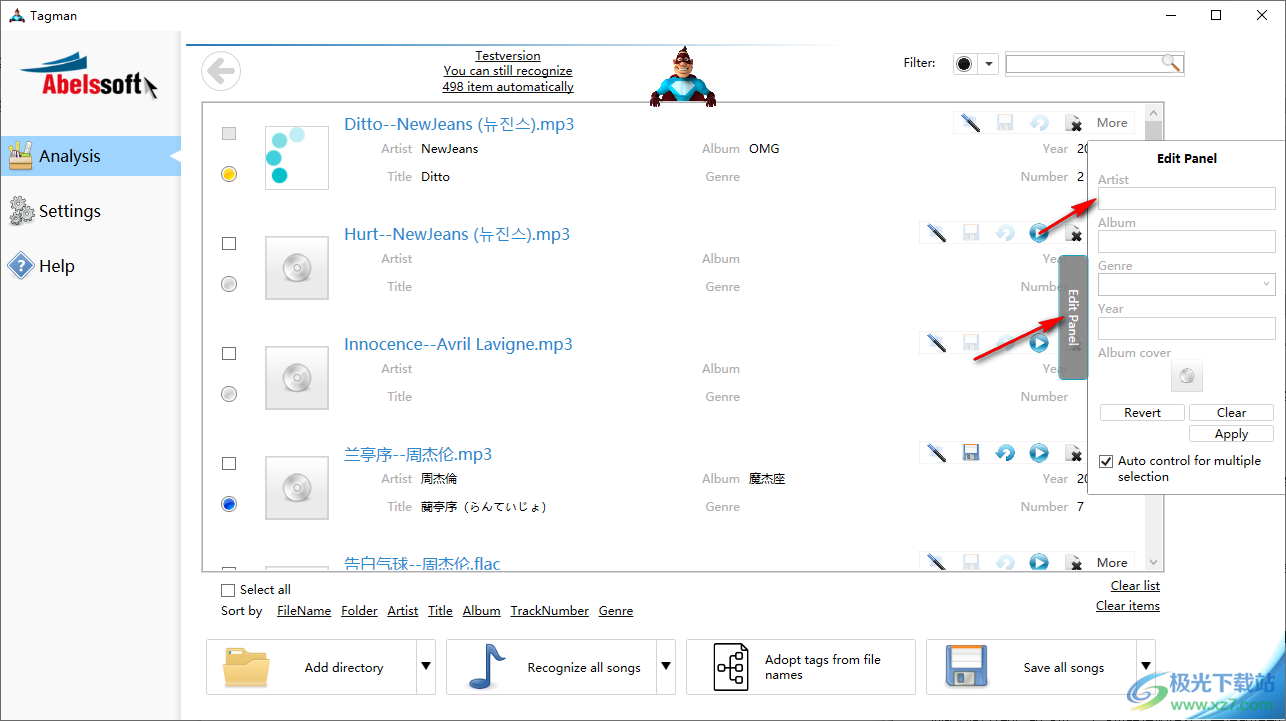Screen dimensions: 1286x721
Task: Open the Help section
Action: click(55, 265)
